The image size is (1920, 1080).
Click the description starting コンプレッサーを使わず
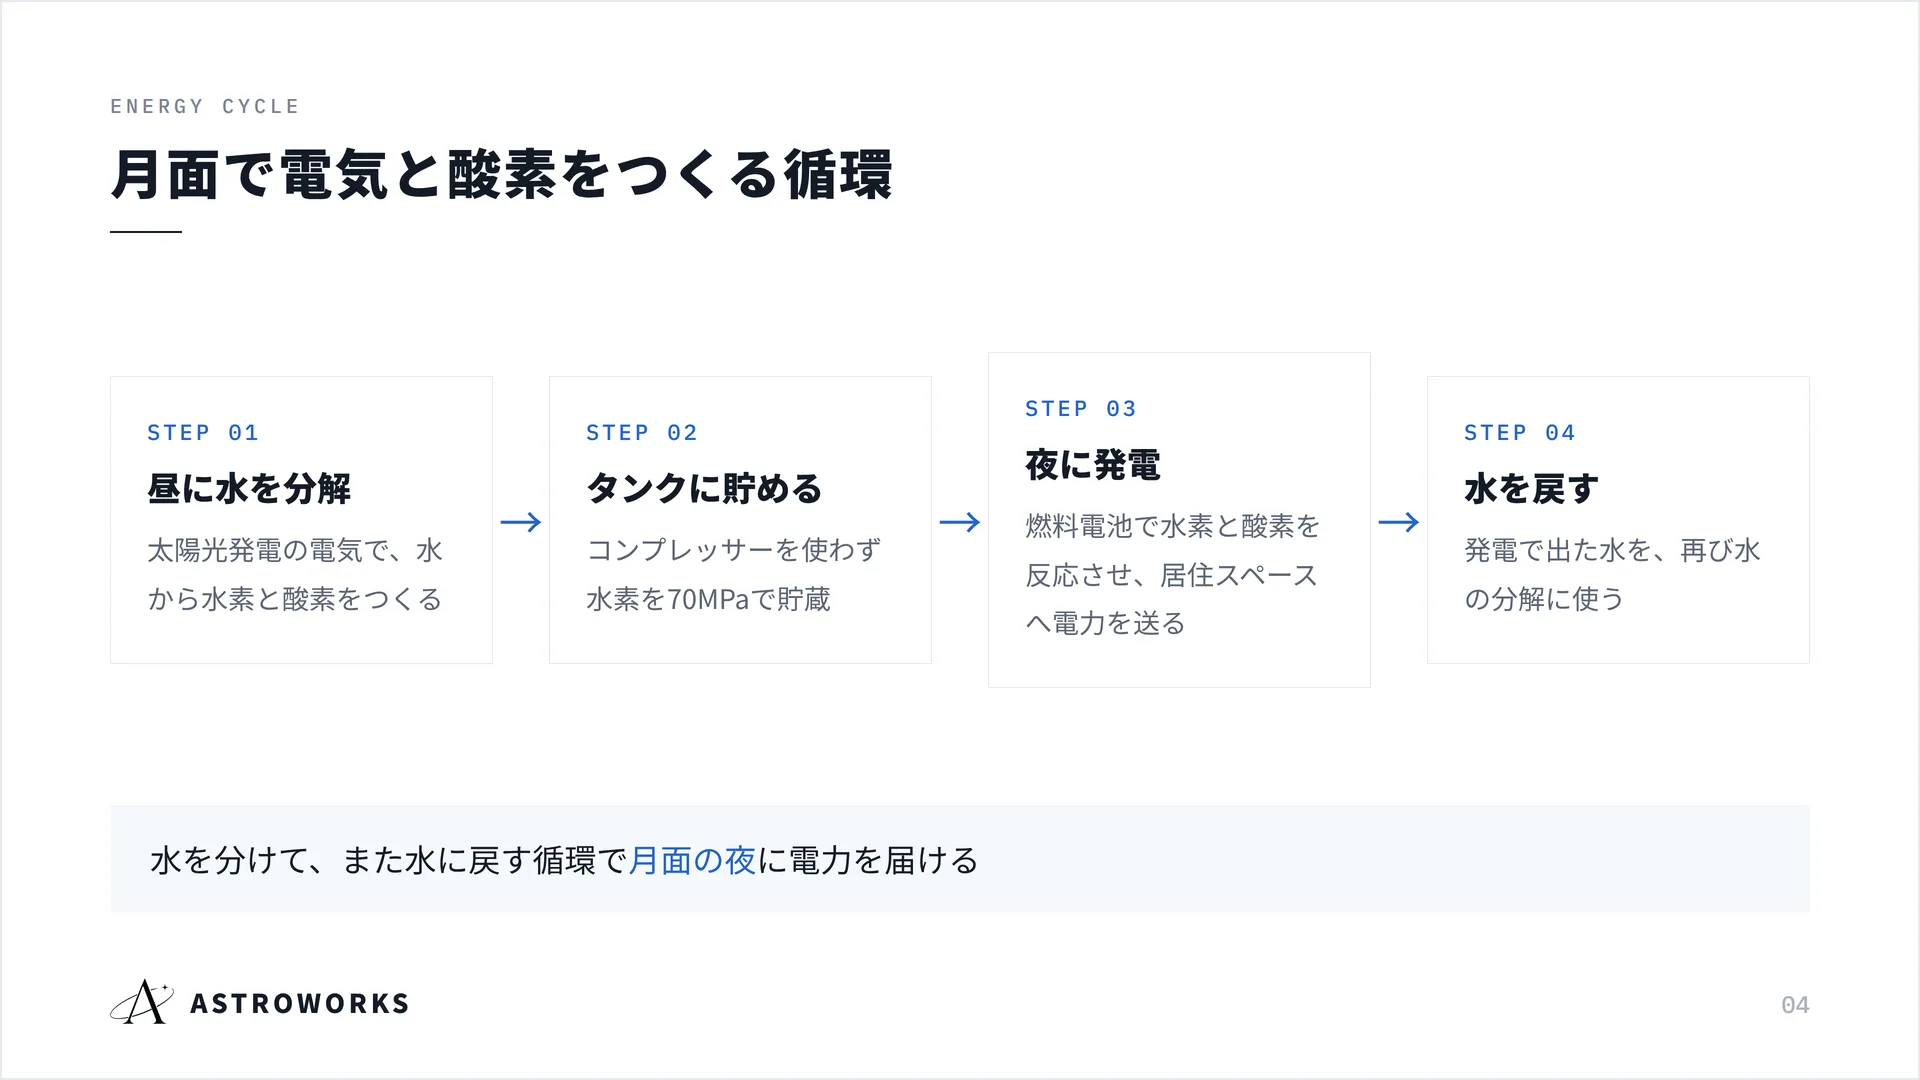[734, 575]
